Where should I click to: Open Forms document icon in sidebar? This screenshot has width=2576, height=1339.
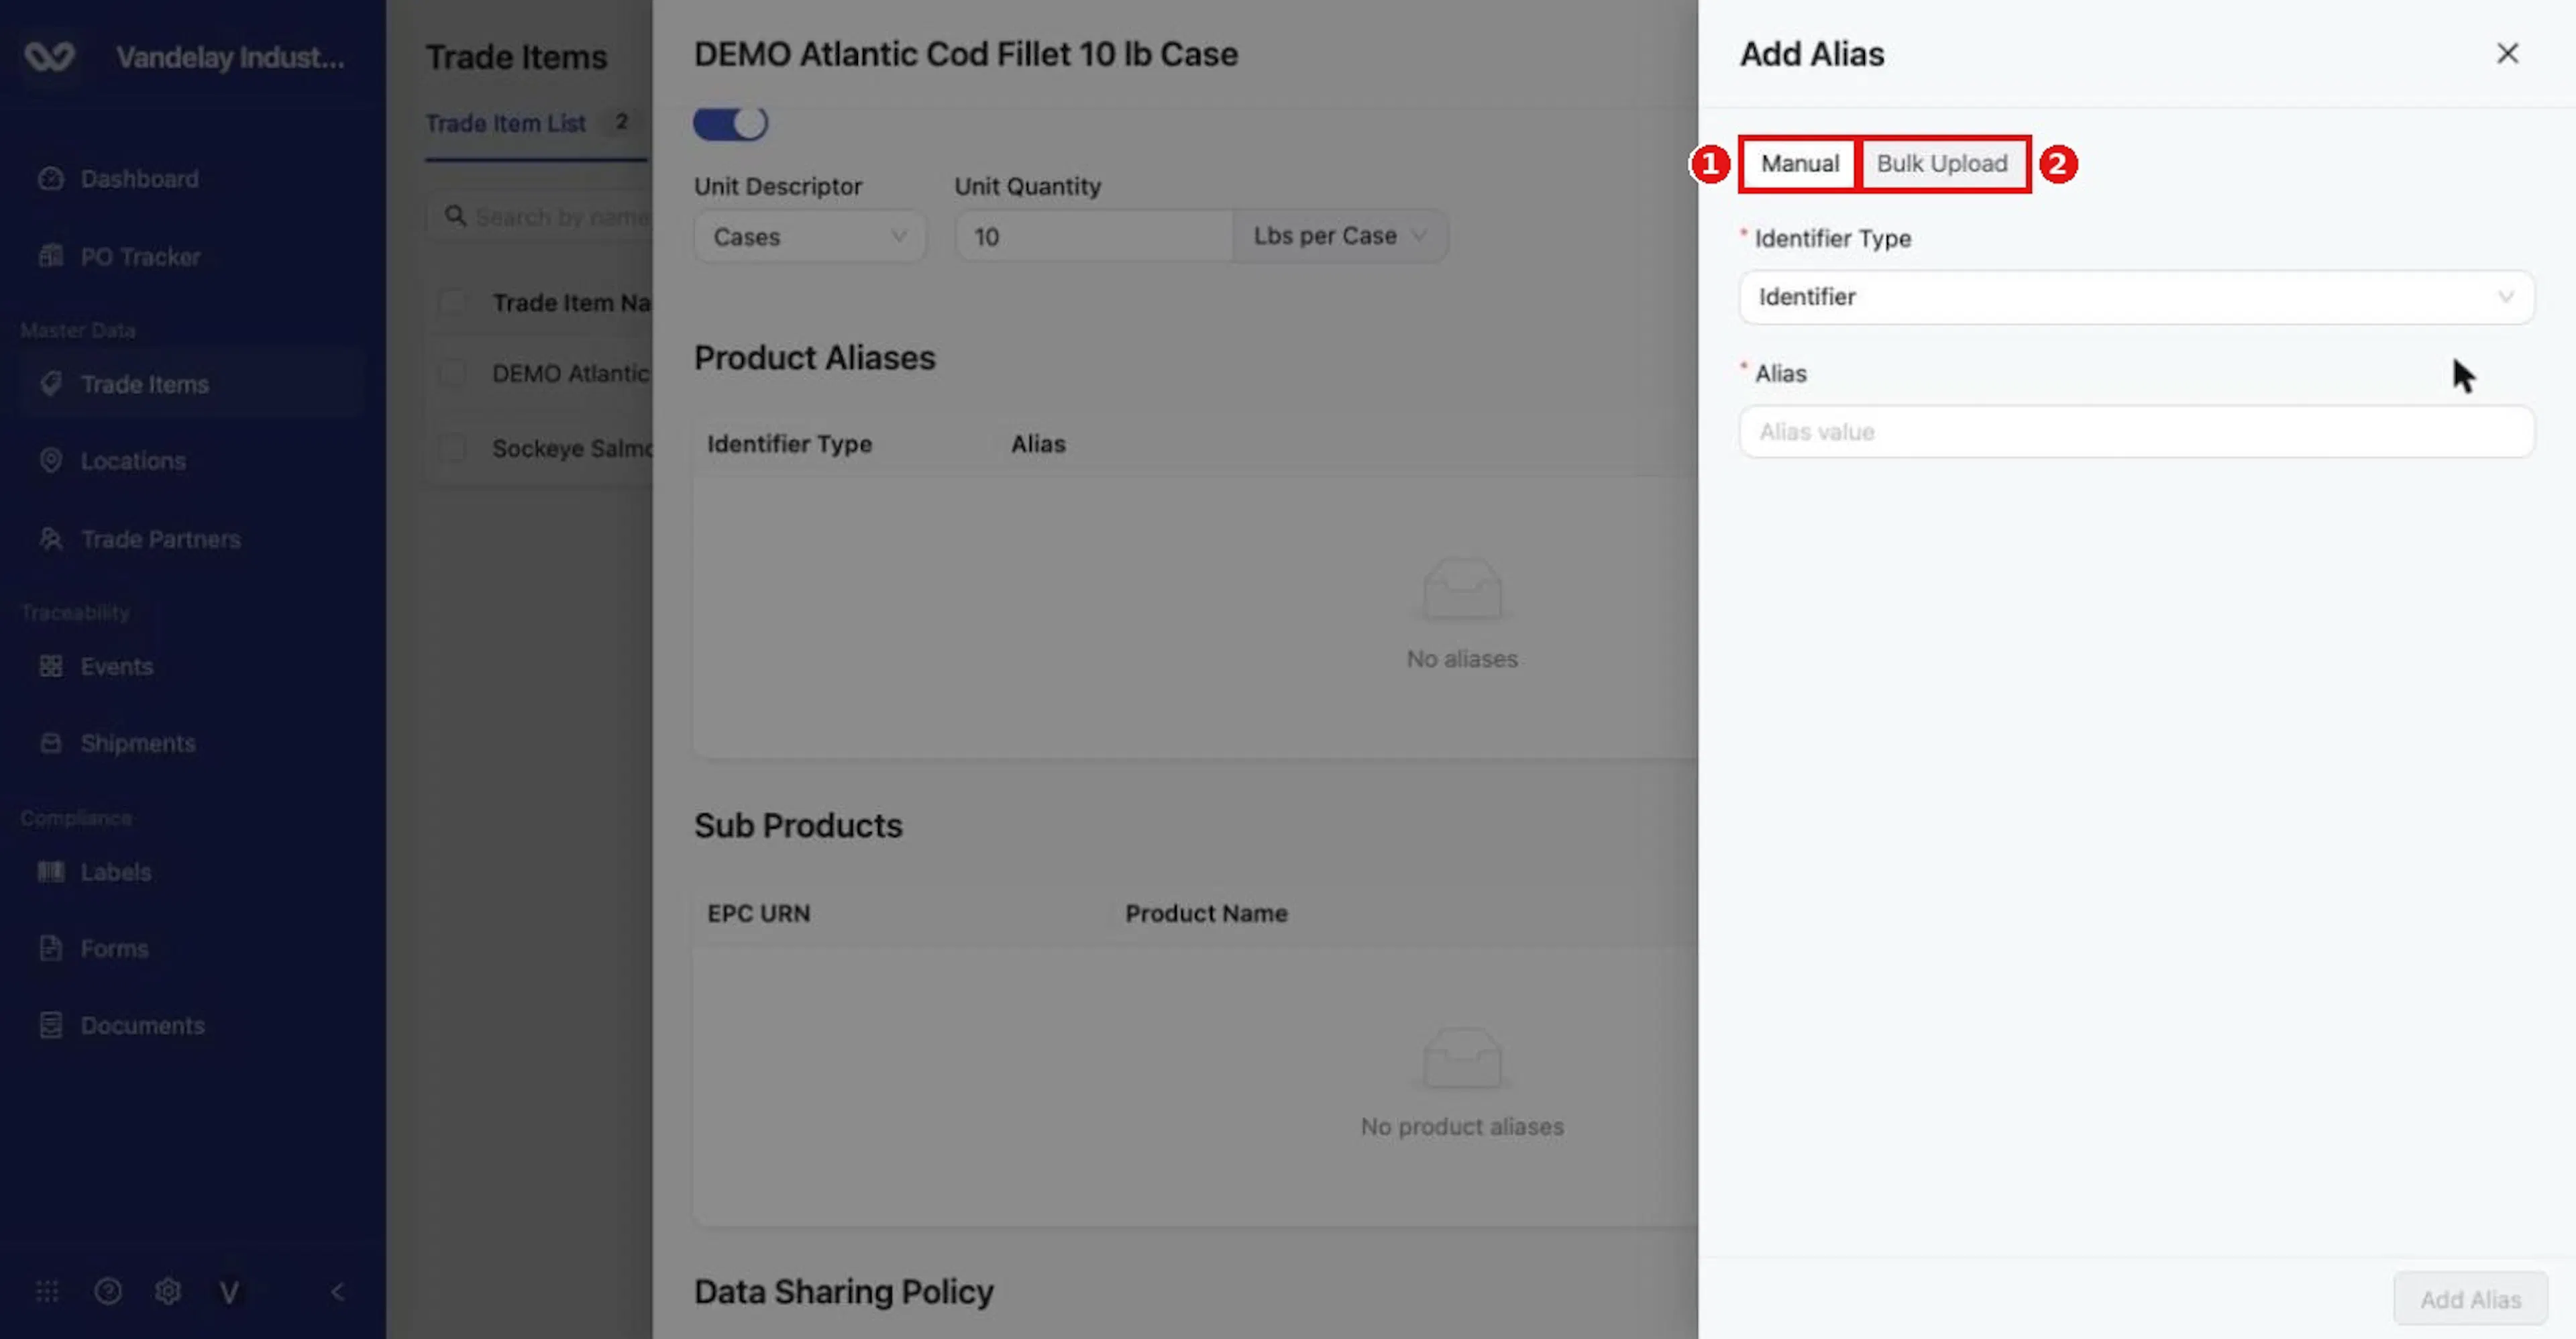(51, 947)
